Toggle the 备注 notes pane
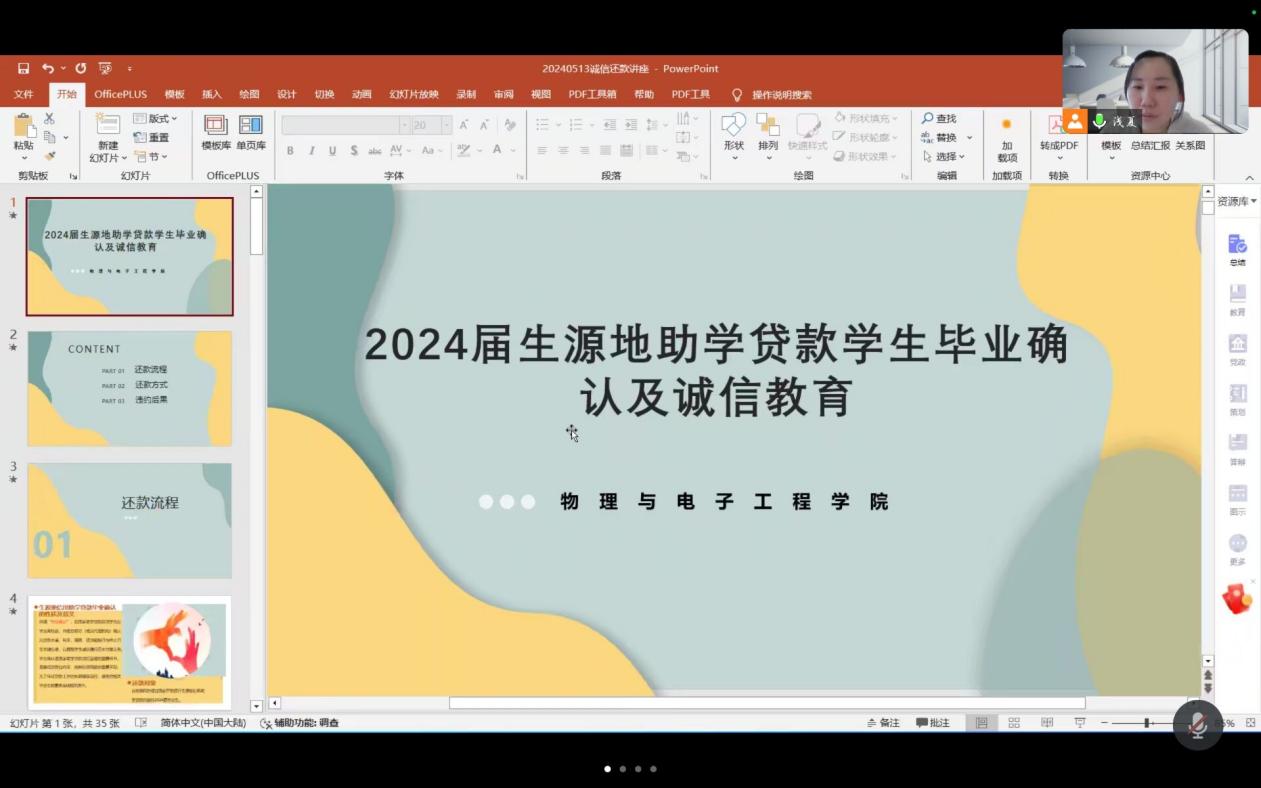1261x788 pixels. pyautogui.click(x=883, y=723)
